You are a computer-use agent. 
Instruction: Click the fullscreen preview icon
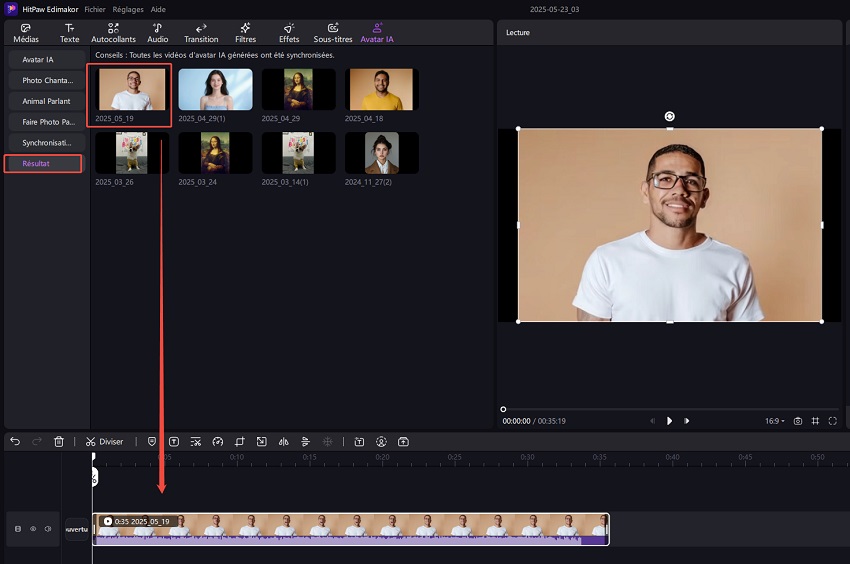(x=833, y=421)
